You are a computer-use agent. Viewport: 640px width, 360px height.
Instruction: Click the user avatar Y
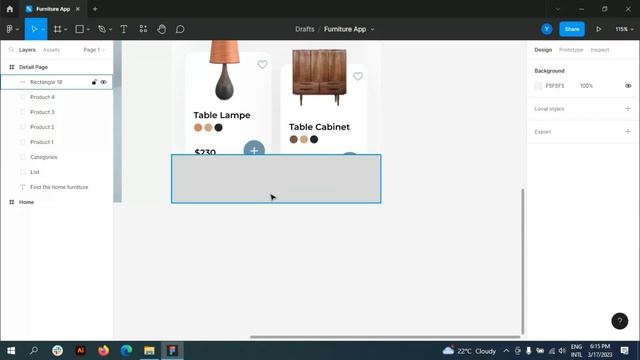(547, 29)
